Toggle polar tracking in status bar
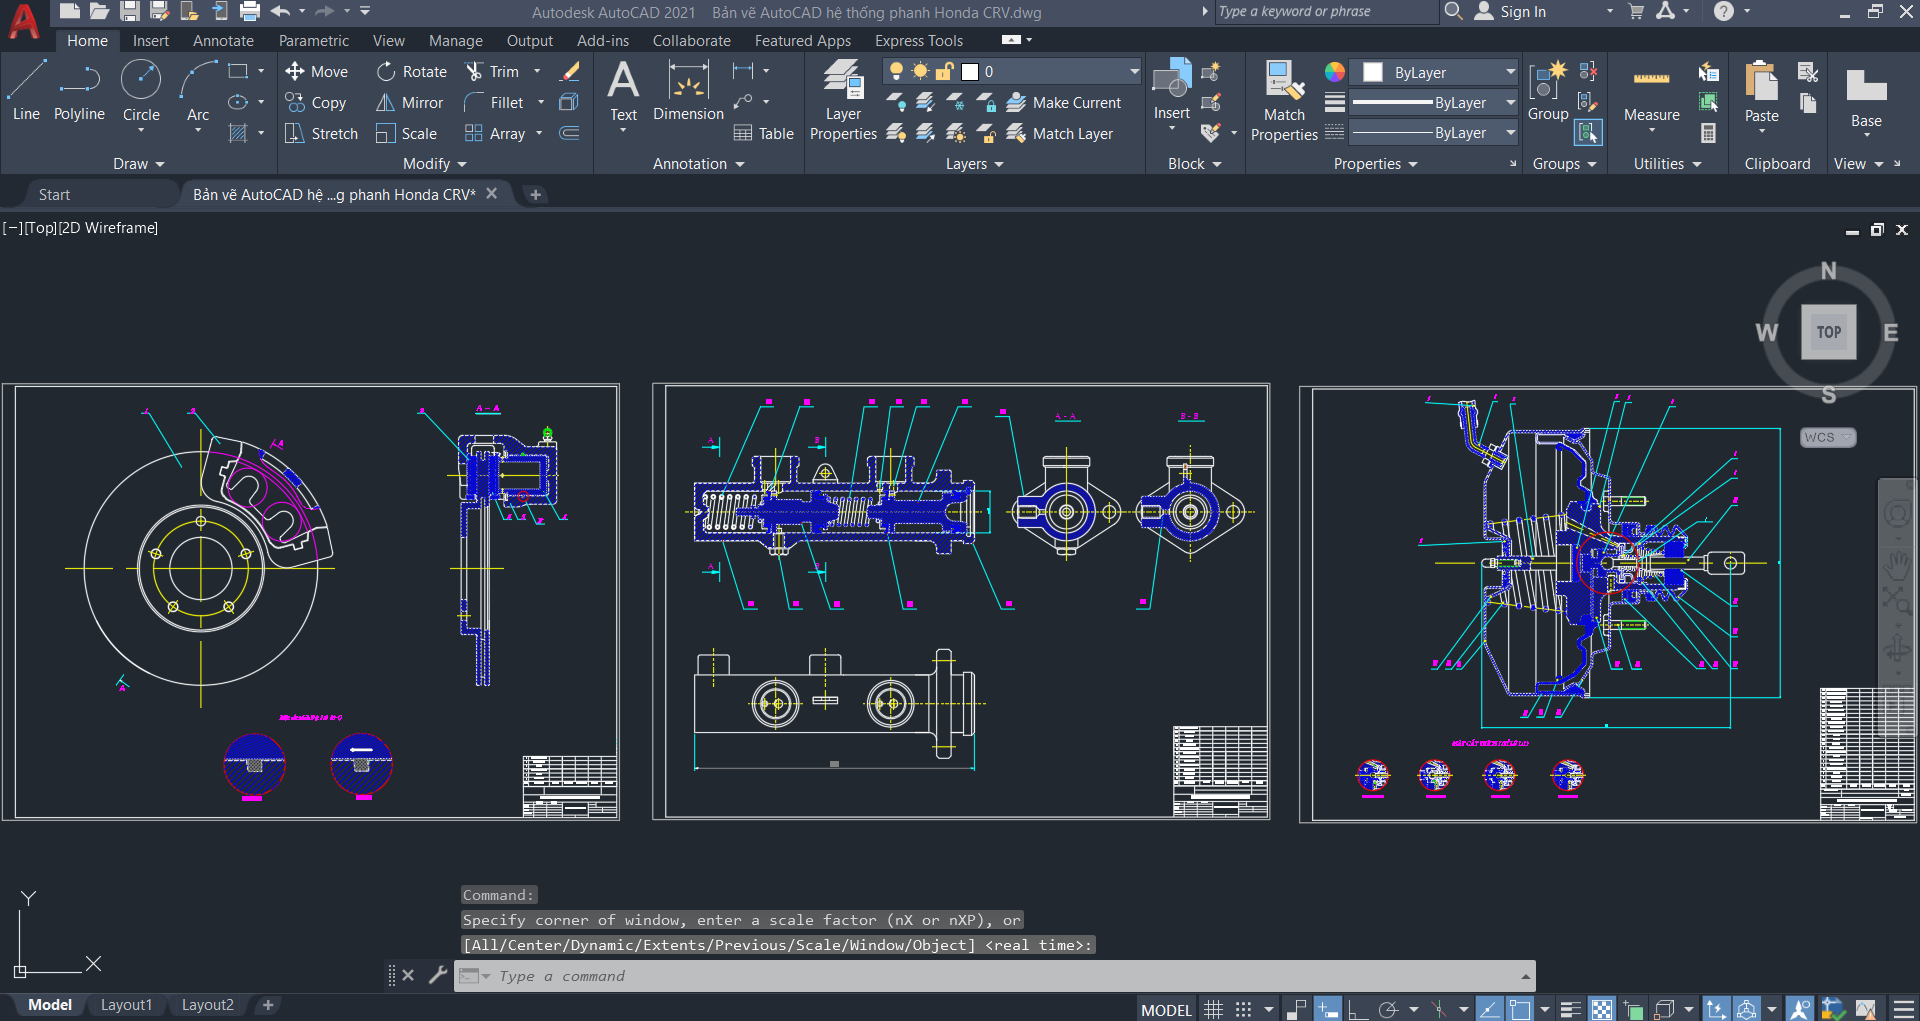Viewport: 1920px width, 1021px height. (x=1388, y=1009)
